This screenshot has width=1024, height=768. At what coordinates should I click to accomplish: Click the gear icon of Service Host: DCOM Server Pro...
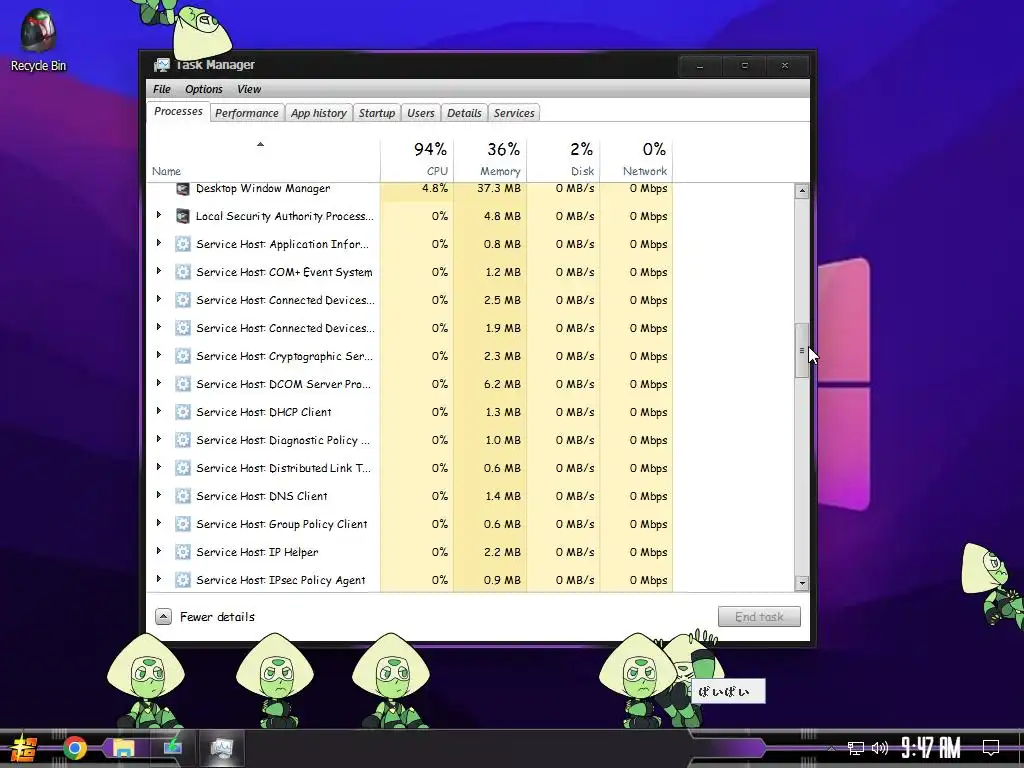tap(183, 384)
